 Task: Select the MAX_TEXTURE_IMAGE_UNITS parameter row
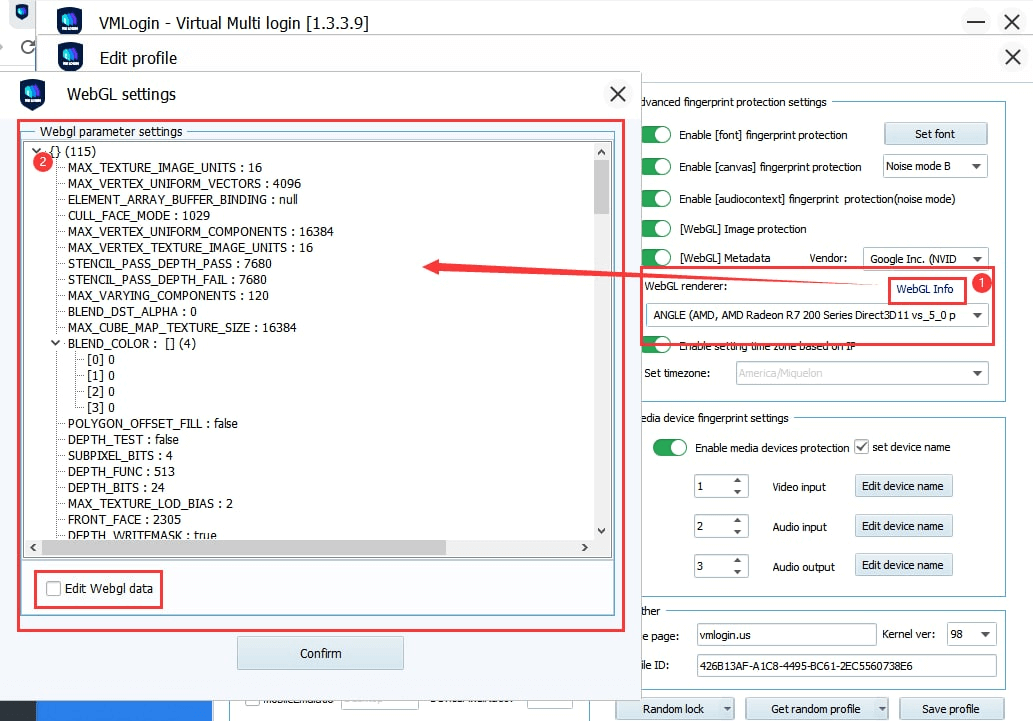point(164,168)
